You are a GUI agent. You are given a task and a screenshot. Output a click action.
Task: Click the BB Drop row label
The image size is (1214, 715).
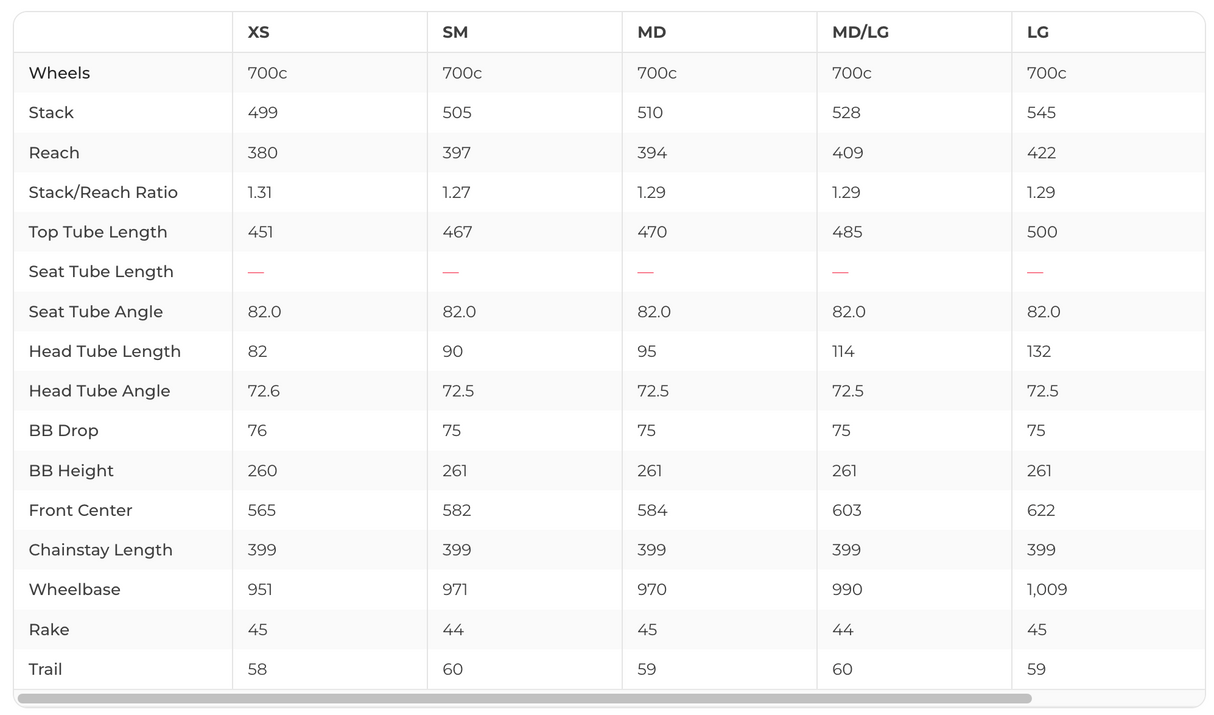tap(64, 431)
